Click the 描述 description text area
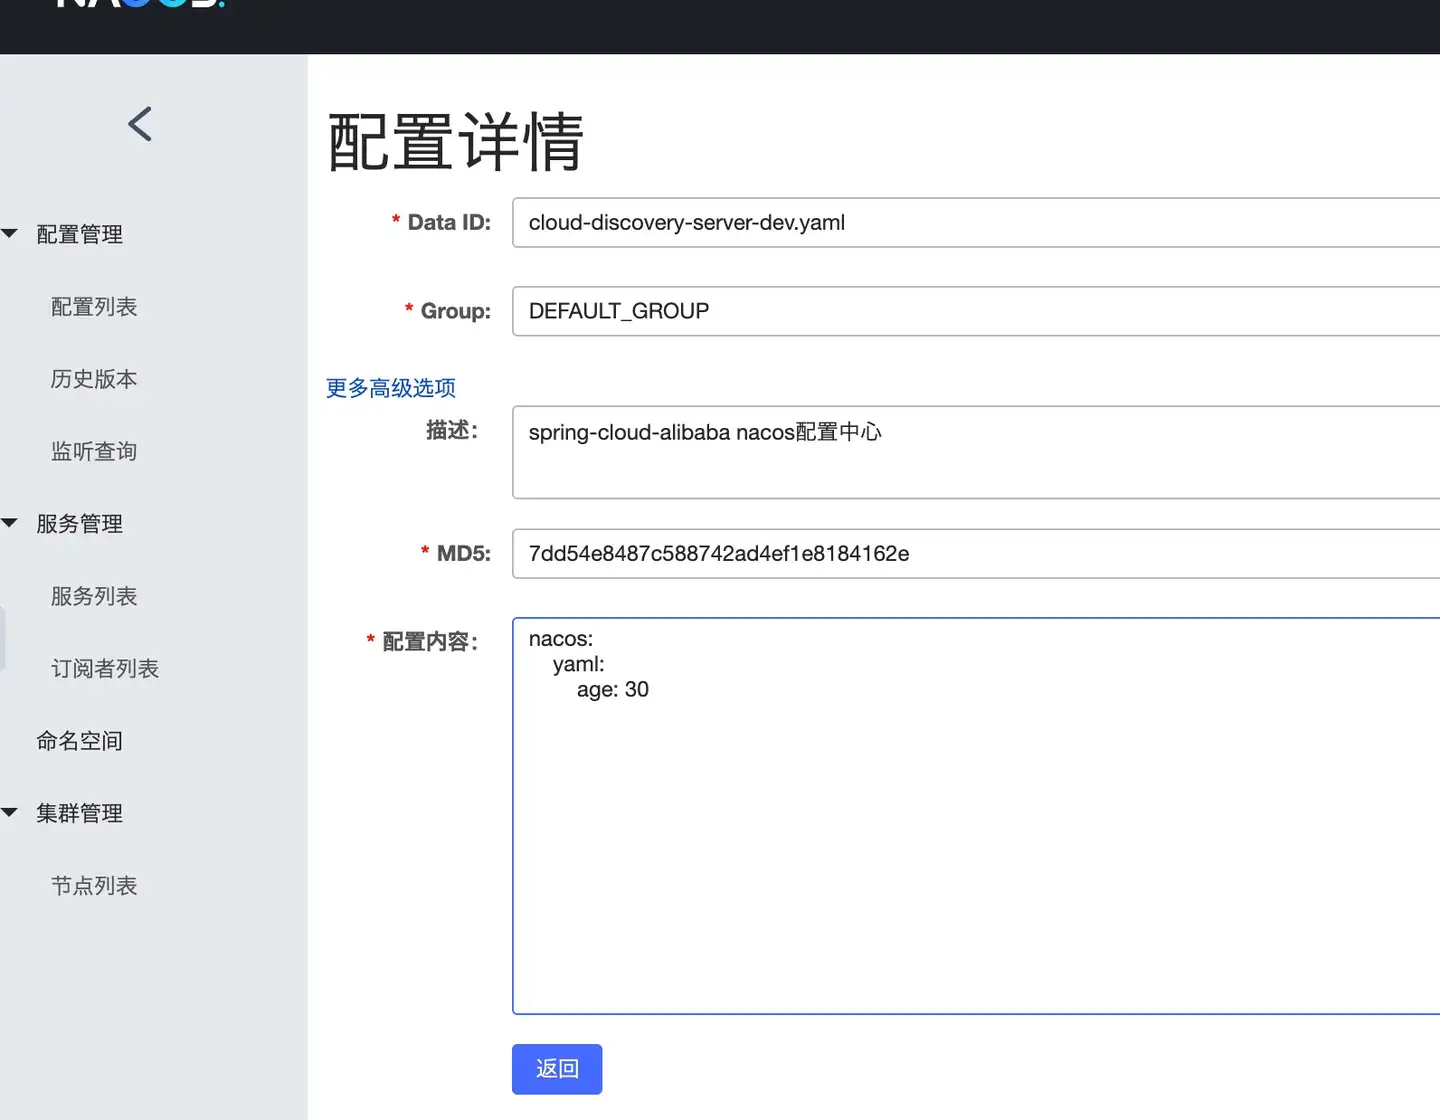The image size is (1440, 1120). [x=976, y=452]
